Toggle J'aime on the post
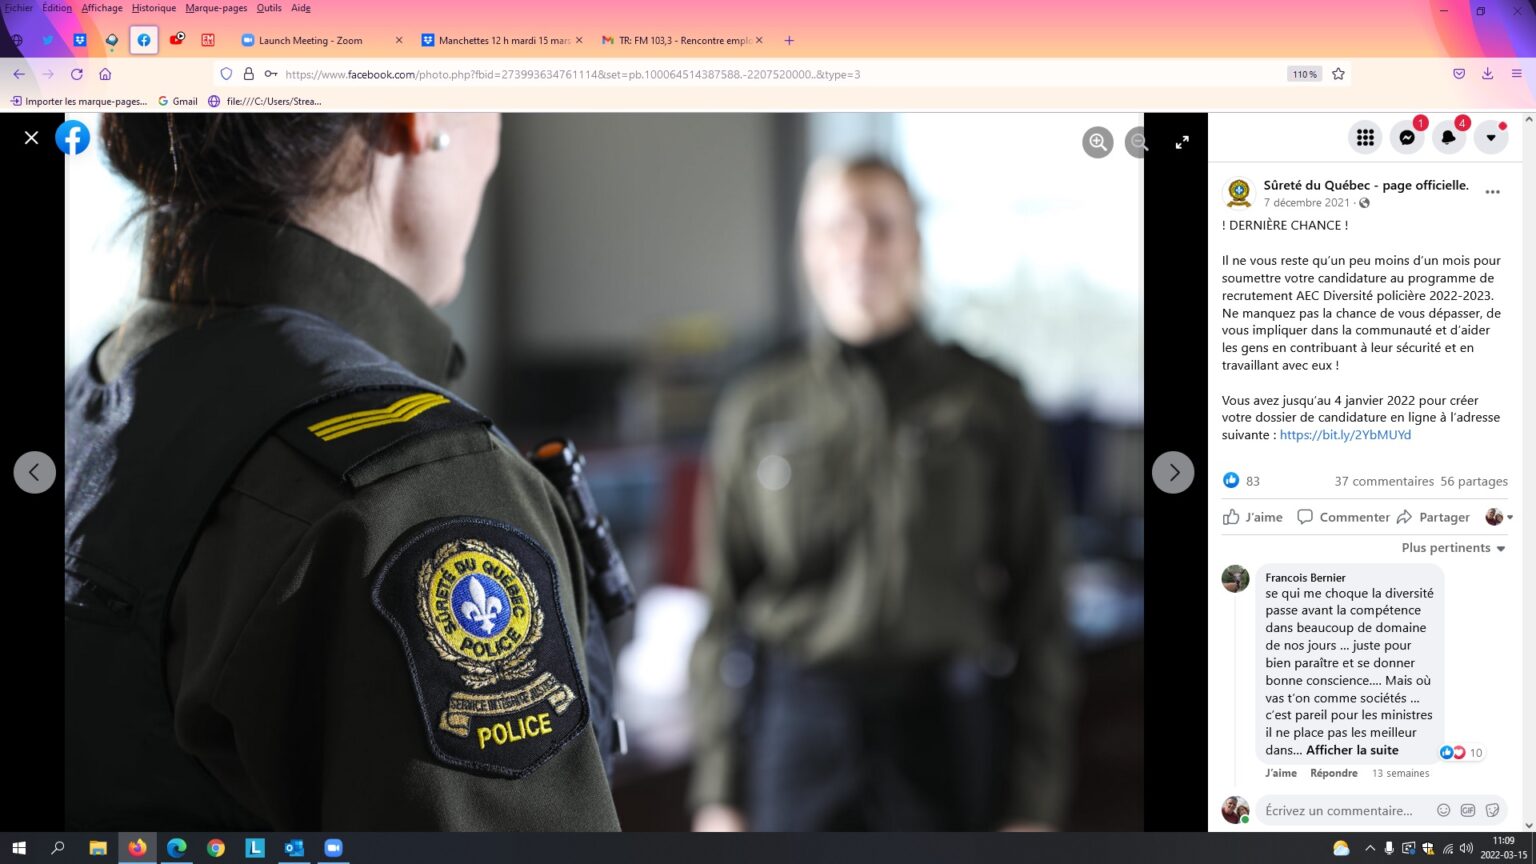This screenshot has height=864, width=1536. tap(1253, 517)
